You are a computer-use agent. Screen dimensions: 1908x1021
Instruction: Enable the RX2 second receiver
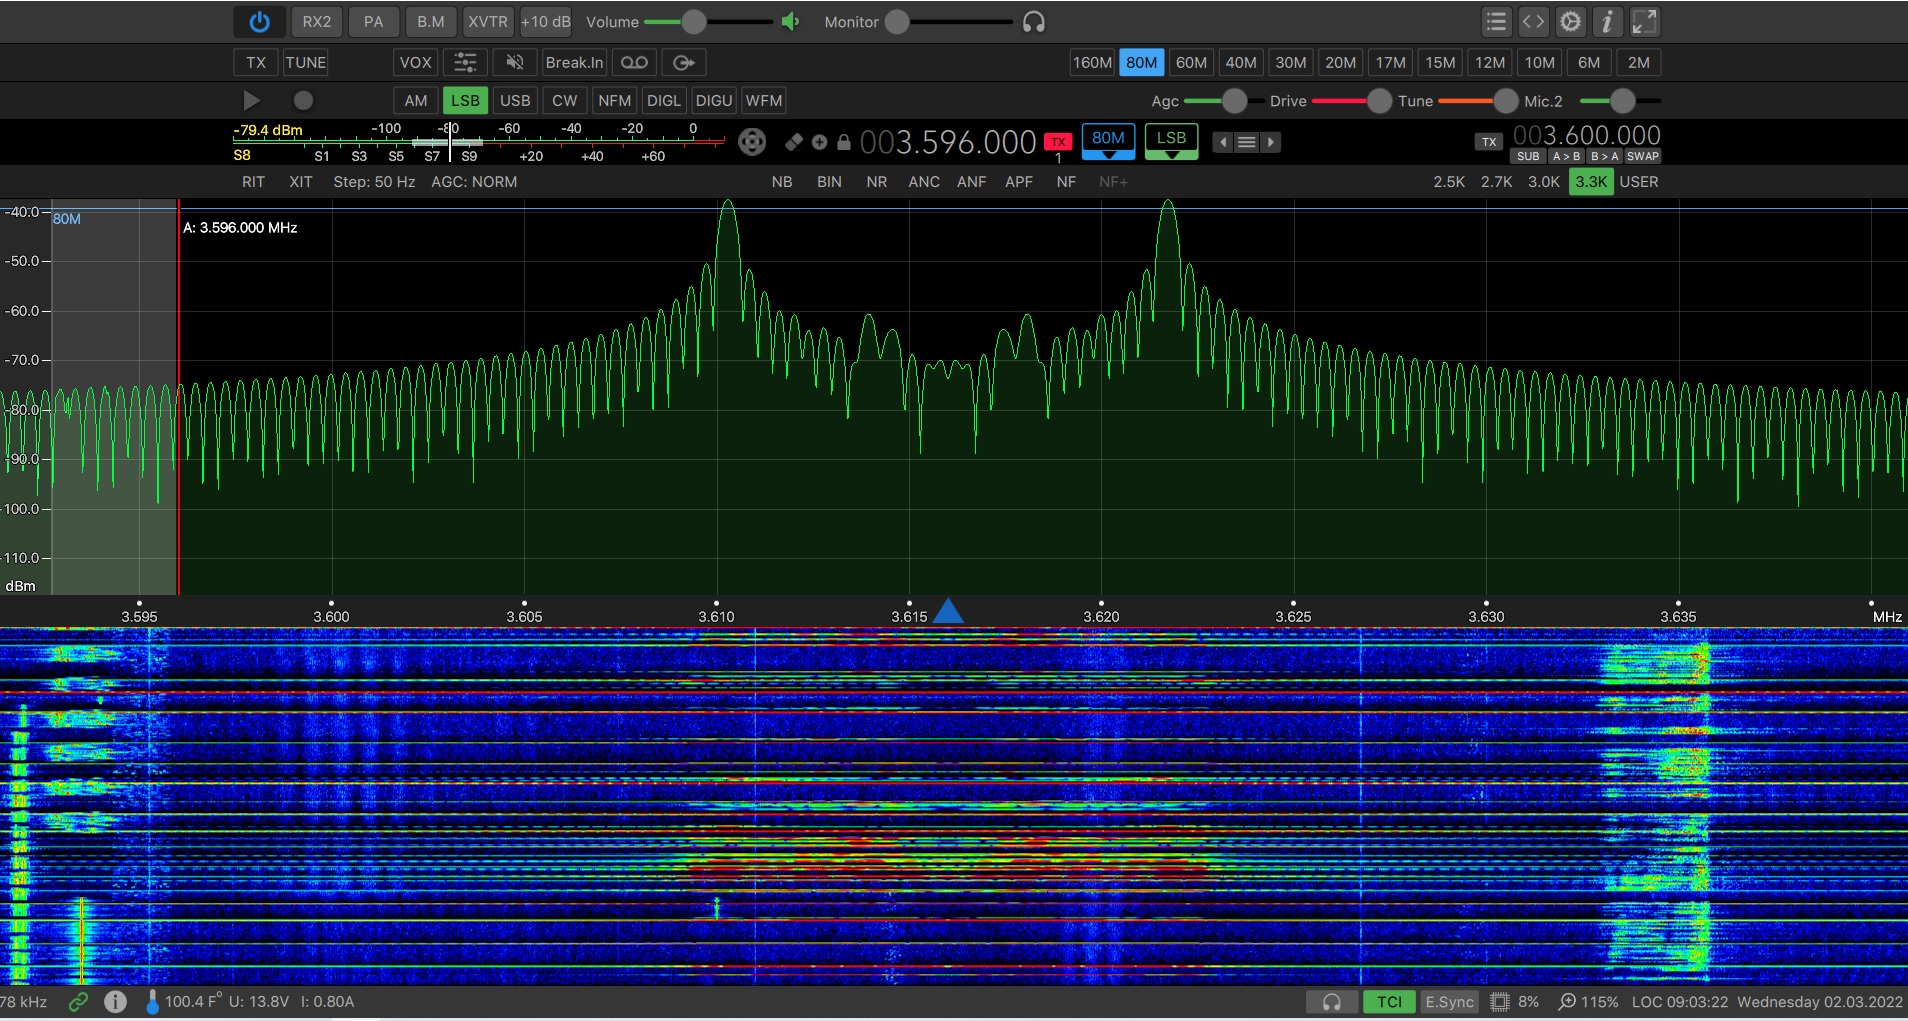click(317, 22)
